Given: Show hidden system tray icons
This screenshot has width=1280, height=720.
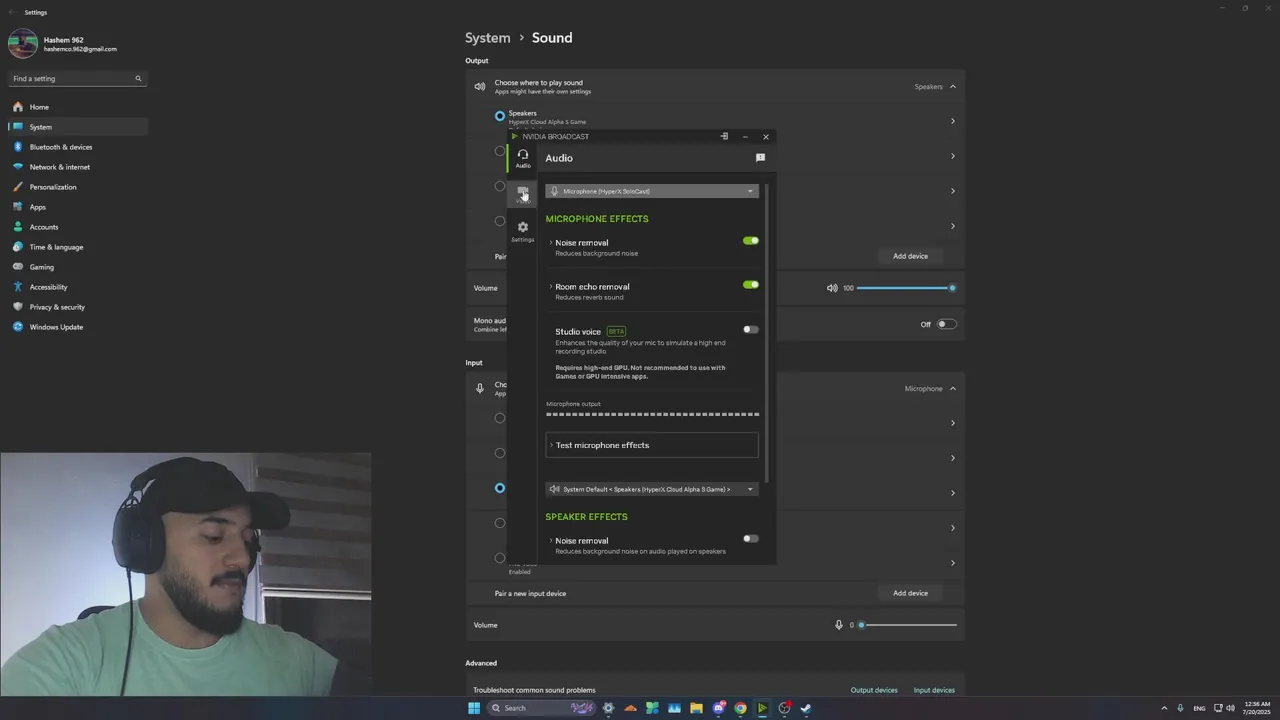Looking at the screenshot, I should pyautogui.click(x=1164, y=708).
